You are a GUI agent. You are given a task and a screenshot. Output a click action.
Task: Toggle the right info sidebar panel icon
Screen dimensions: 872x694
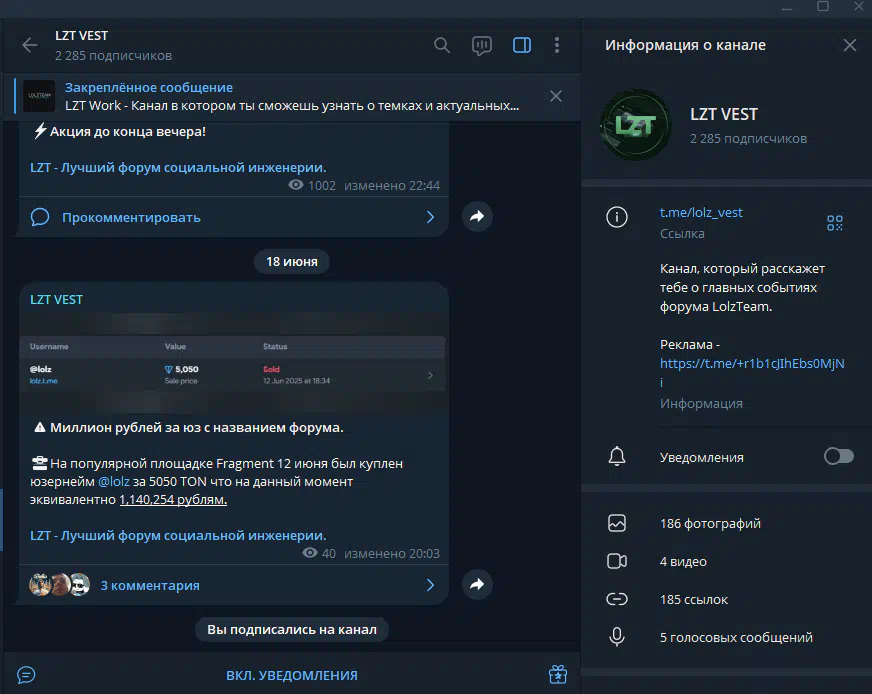(522, 45)
